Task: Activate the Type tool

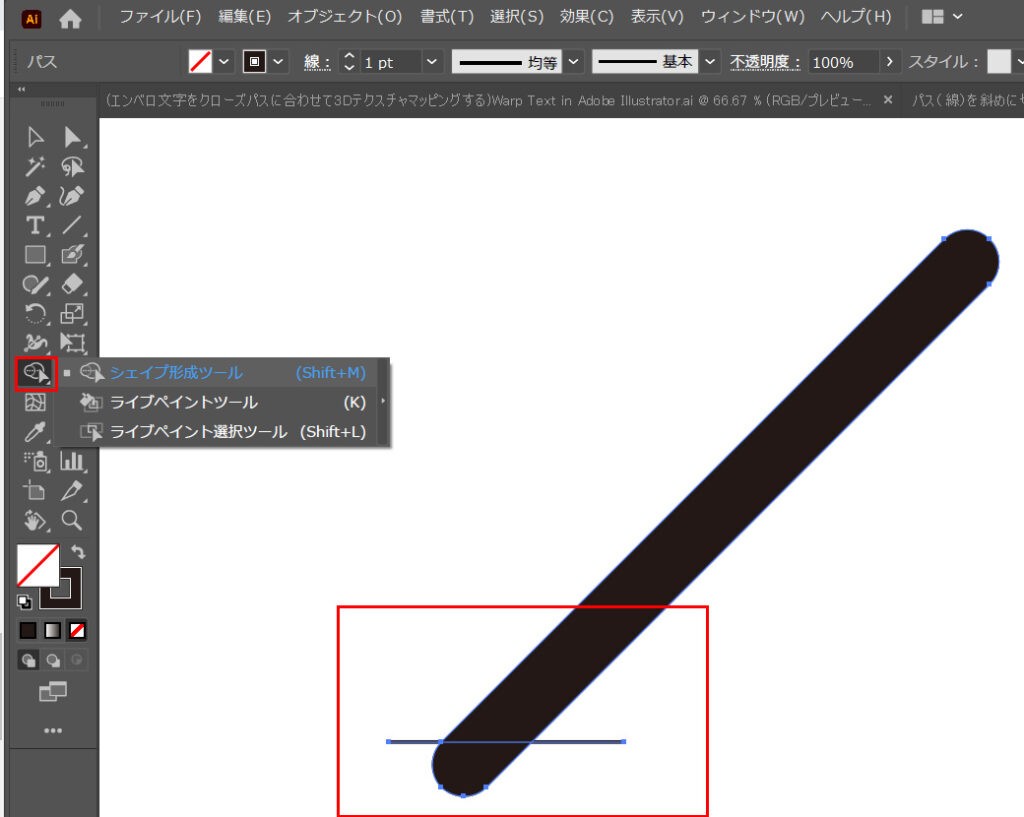Action: 35,225
